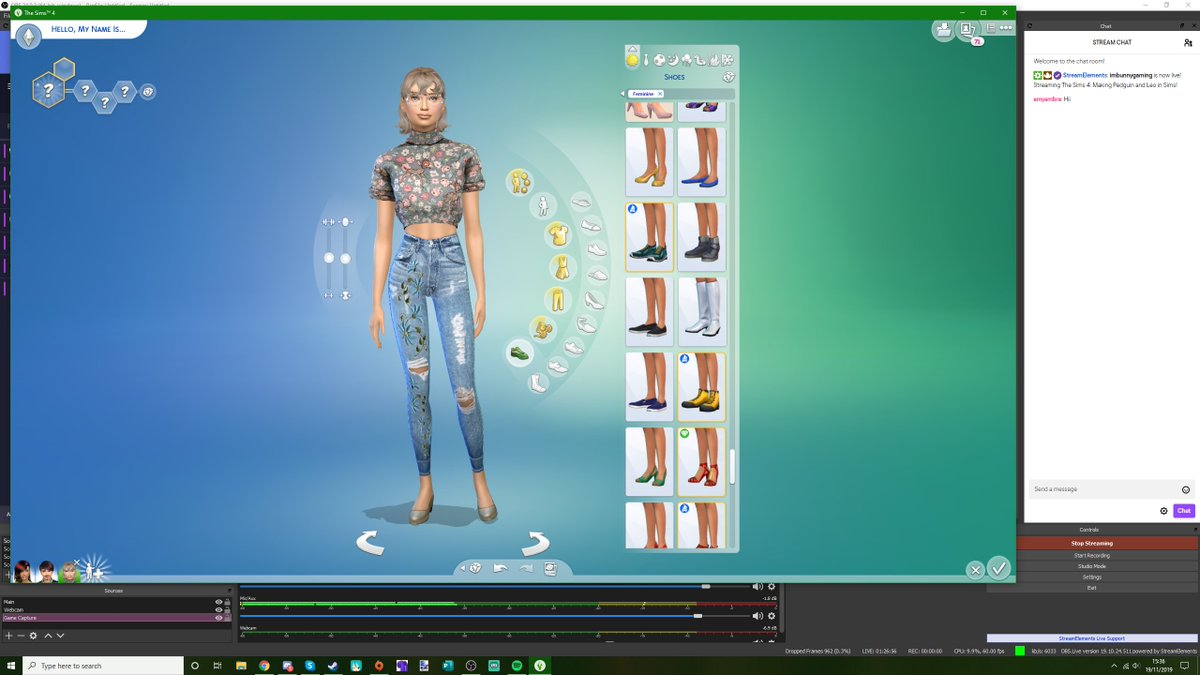
Task: Select the green shoe category icon
Action: pos(519,353)
